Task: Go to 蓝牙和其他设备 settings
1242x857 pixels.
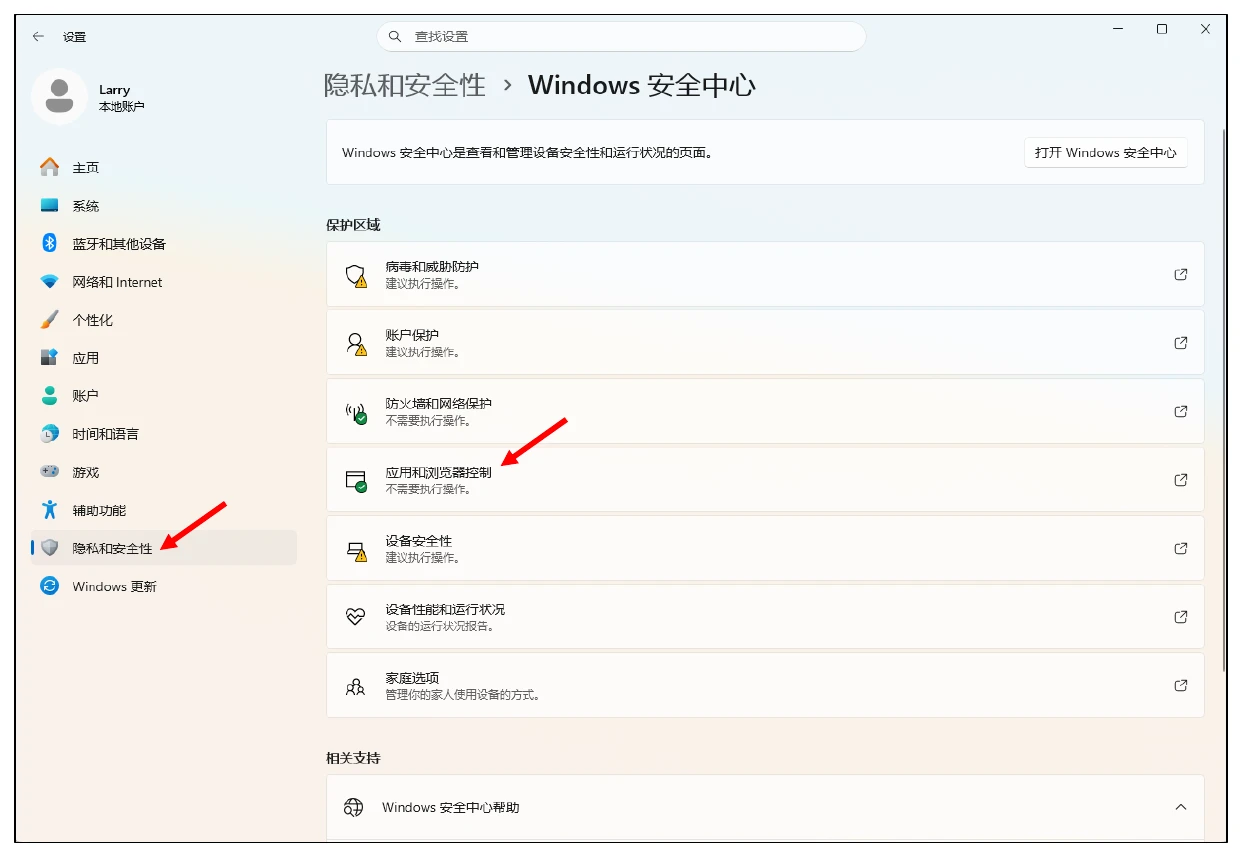Action: click(164, 243)
